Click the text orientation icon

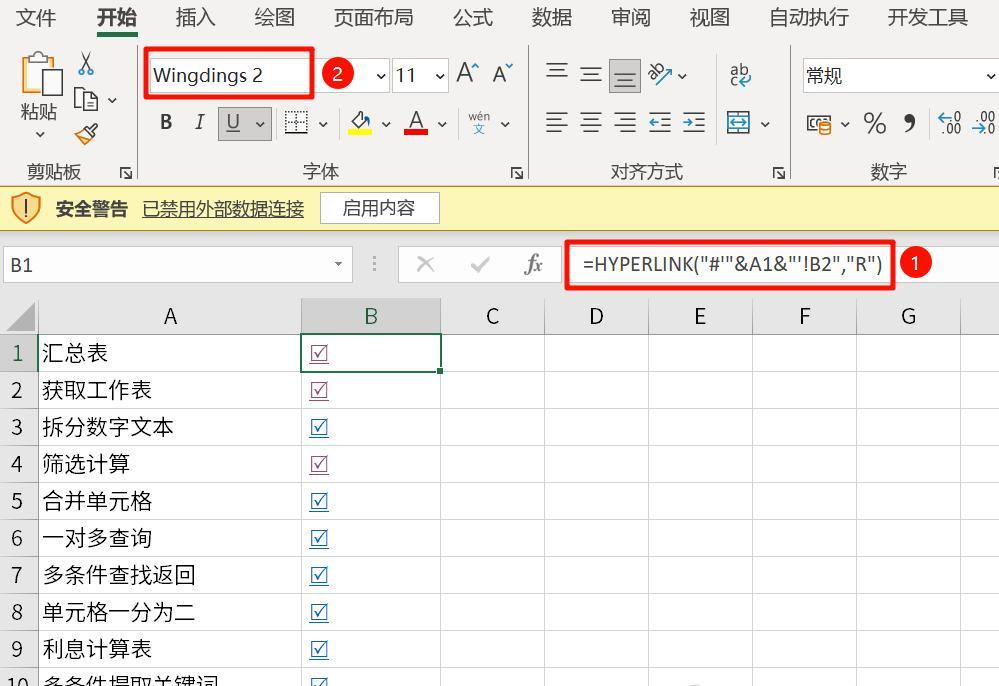[x=660, y=75]
